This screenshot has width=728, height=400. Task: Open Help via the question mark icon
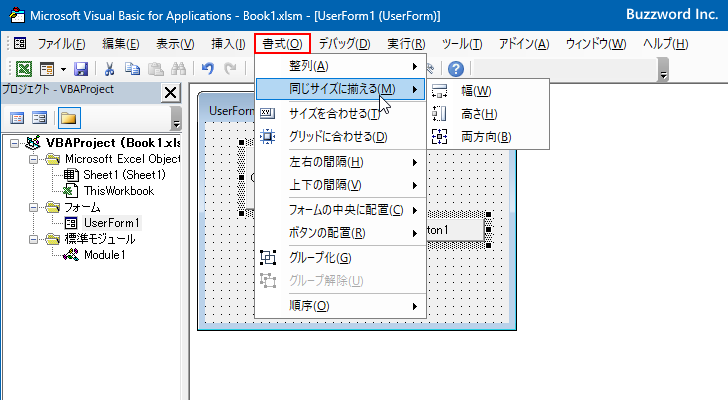456,69
